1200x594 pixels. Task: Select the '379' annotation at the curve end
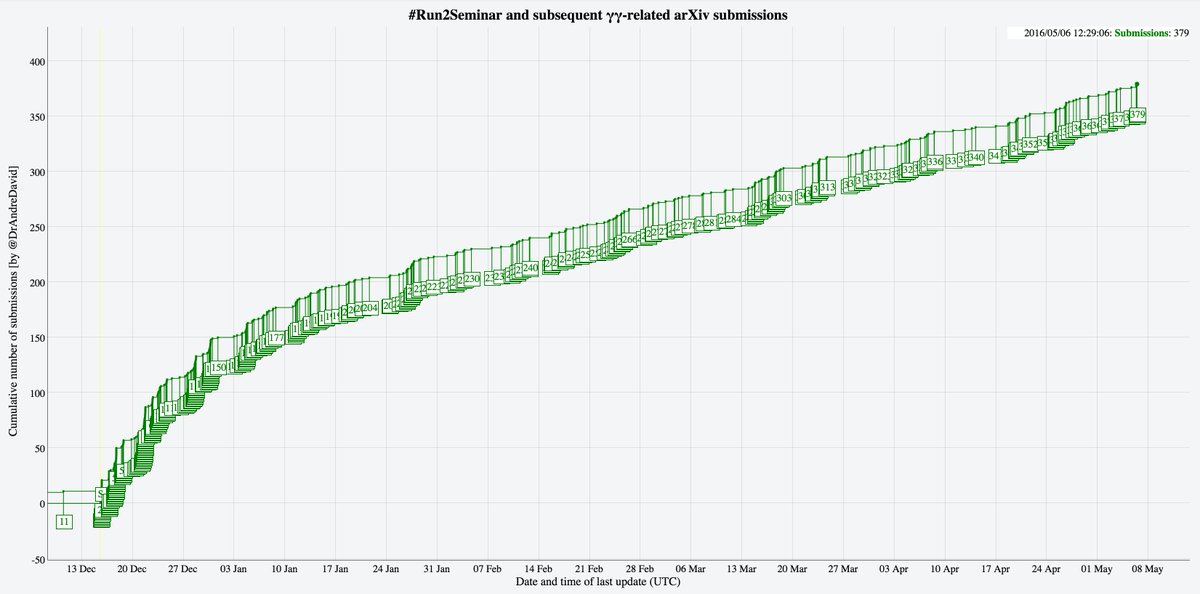tap(1136, 115)
